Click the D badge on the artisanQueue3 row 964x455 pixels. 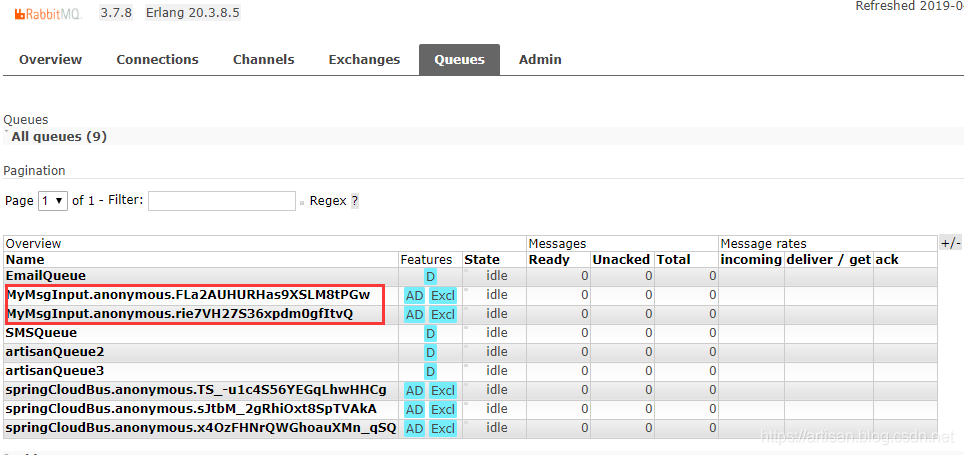(430, 372)
